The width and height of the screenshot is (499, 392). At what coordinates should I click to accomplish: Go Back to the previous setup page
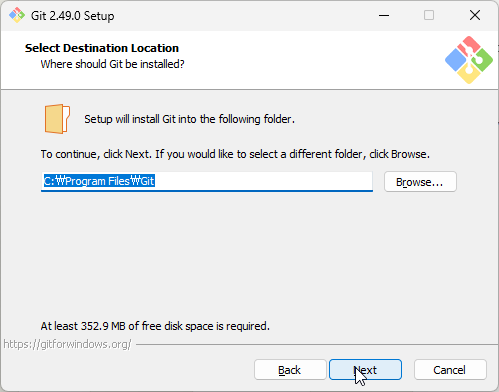290,370
